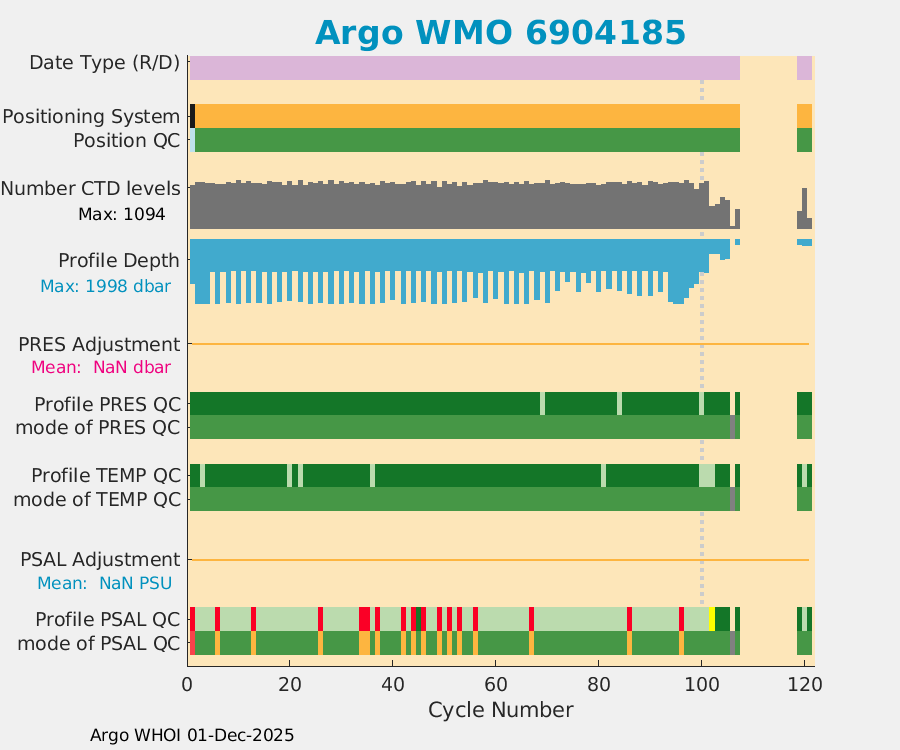Click the Max: 1094 annotation
Image resolution: width=900 pixels, height=750 pixels.
(120, 214)
